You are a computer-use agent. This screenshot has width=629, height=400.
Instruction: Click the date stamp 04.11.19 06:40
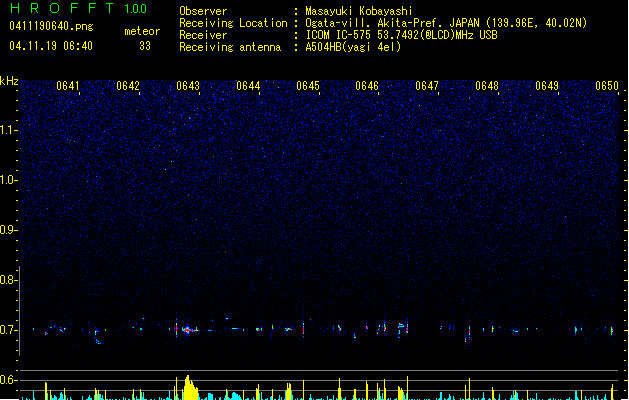(51, 46)
